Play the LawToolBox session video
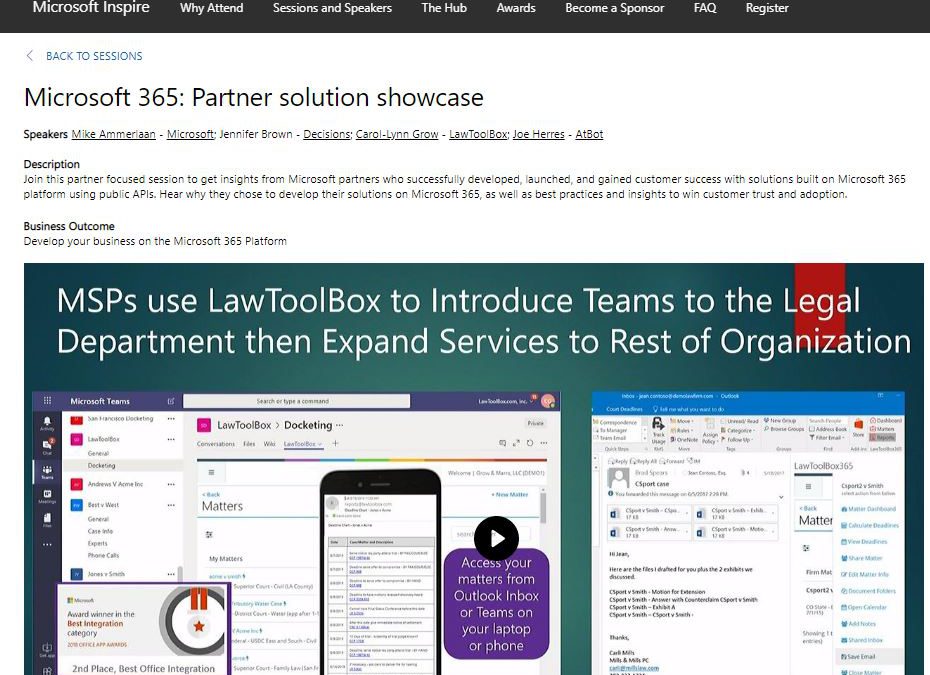 [496, 539]
